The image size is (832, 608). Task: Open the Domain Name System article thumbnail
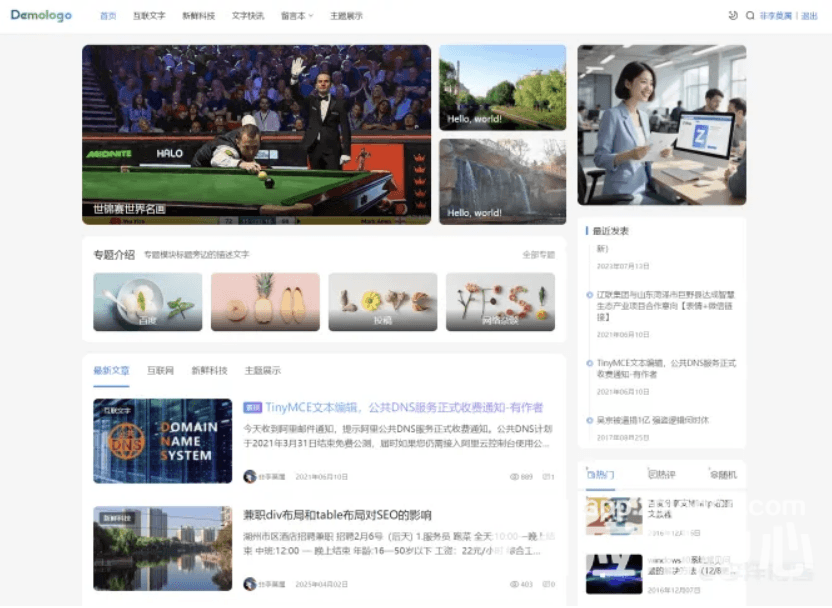[x=162, y=441]
